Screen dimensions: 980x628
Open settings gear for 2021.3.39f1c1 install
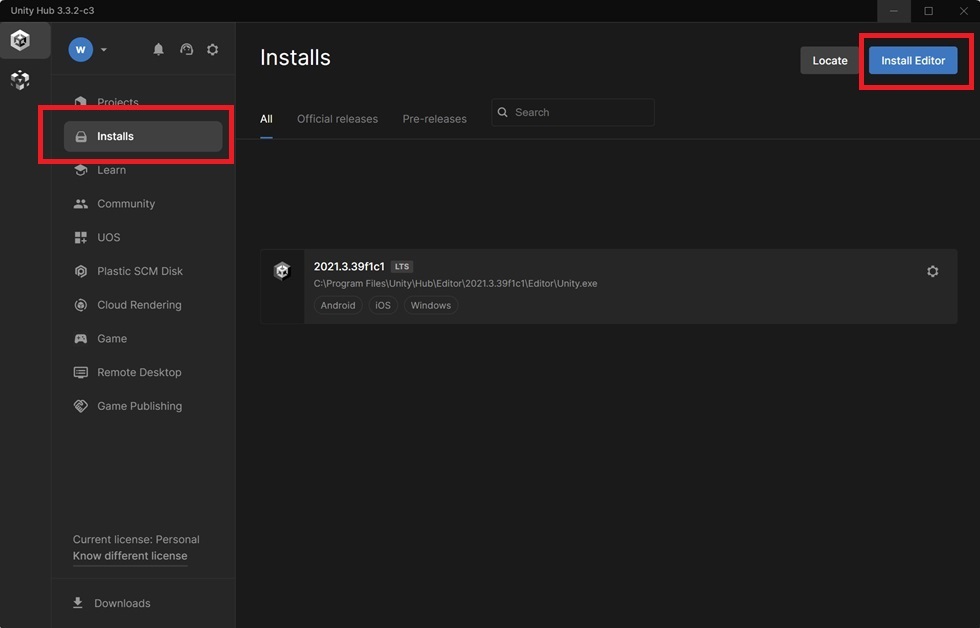tap(932, 271)
